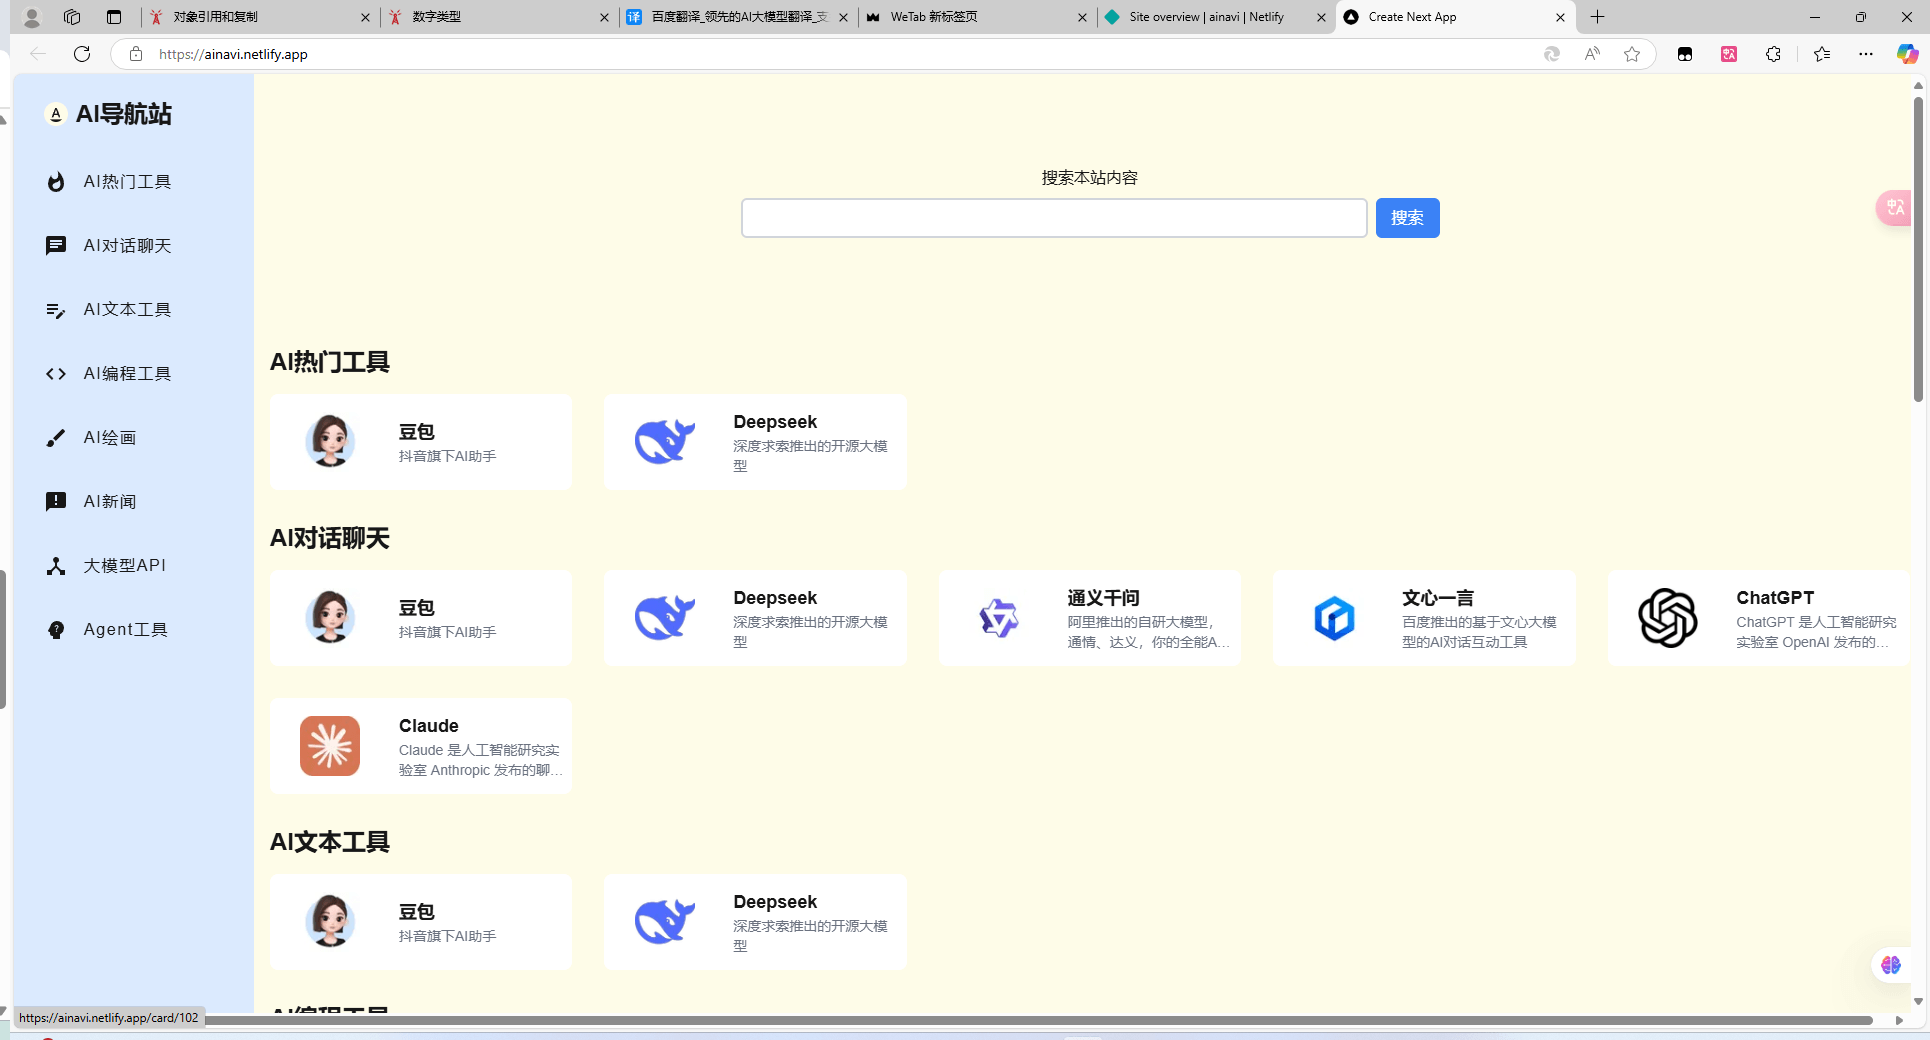Open browser Settings and more menu
1930x1040 pixels.
pyautogui.click(x=1866, y=54)
